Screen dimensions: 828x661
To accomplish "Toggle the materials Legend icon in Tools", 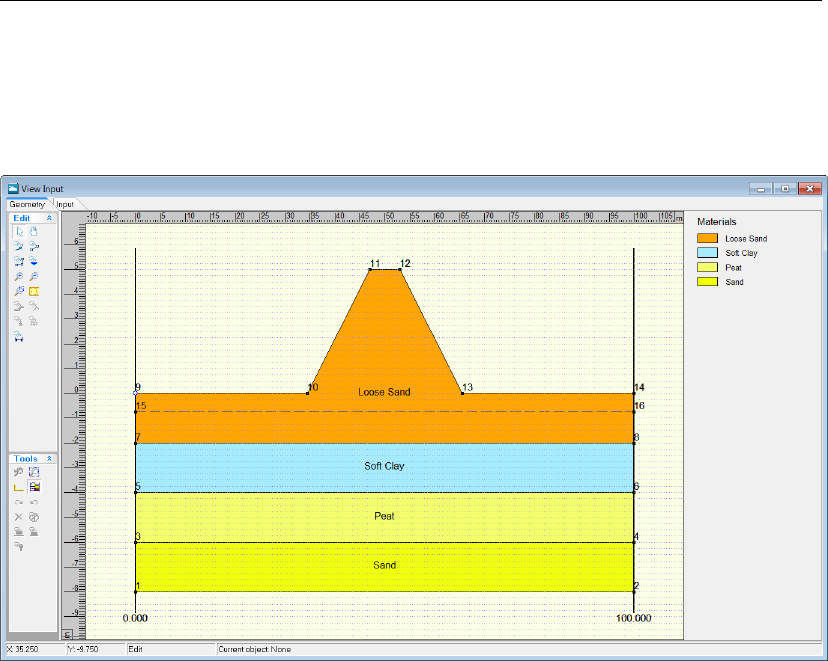I will (34, 487).
